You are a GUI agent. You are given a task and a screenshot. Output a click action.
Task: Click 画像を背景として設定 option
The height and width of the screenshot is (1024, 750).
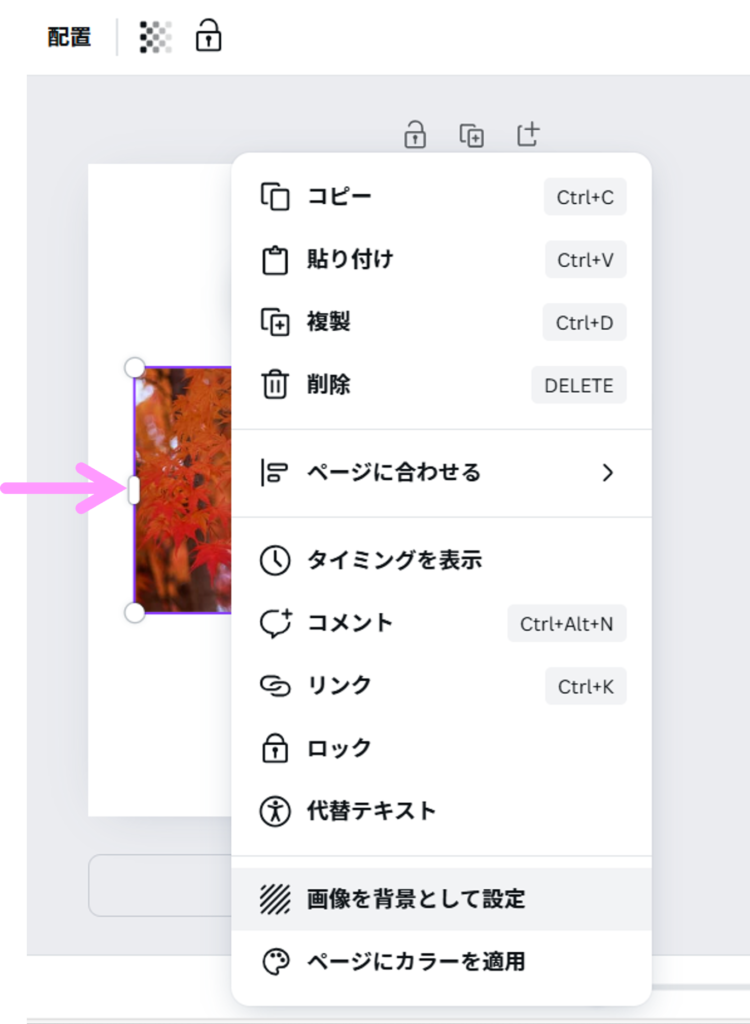click(415, 899)
